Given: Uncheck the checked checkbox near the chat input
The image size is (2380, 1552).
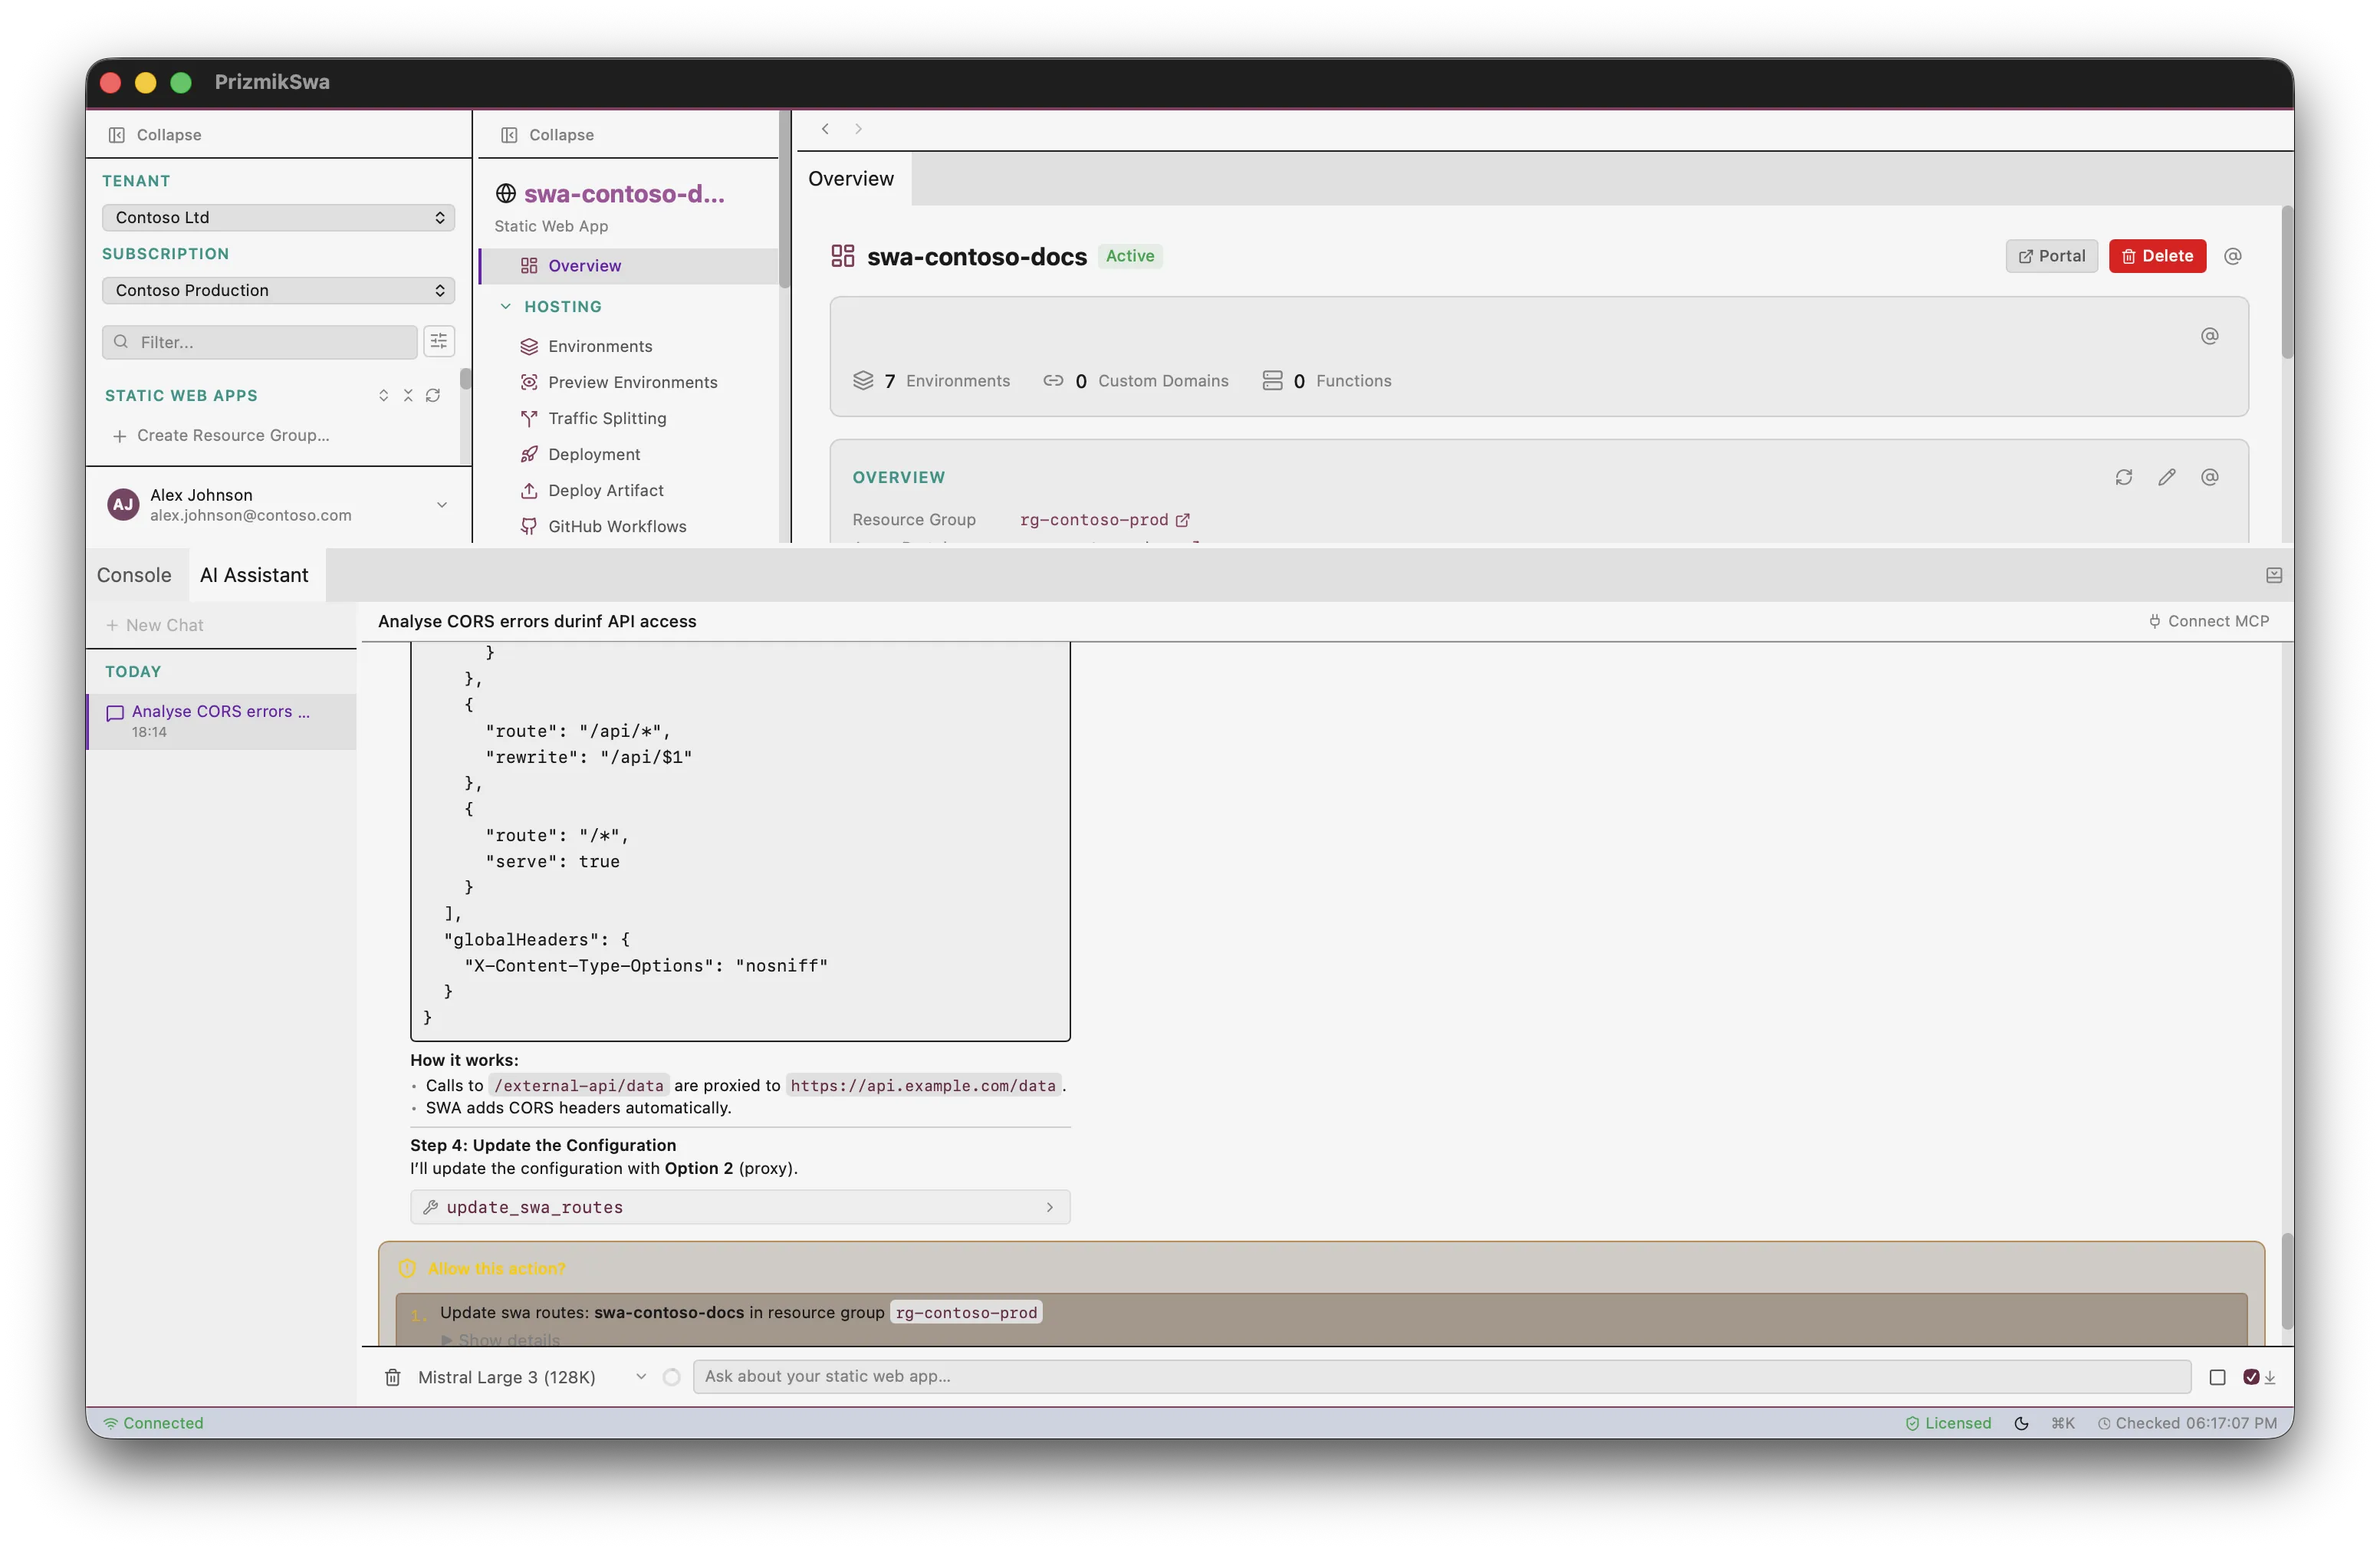Looking at the screenshot, I should click(x=2252, y=1377).
